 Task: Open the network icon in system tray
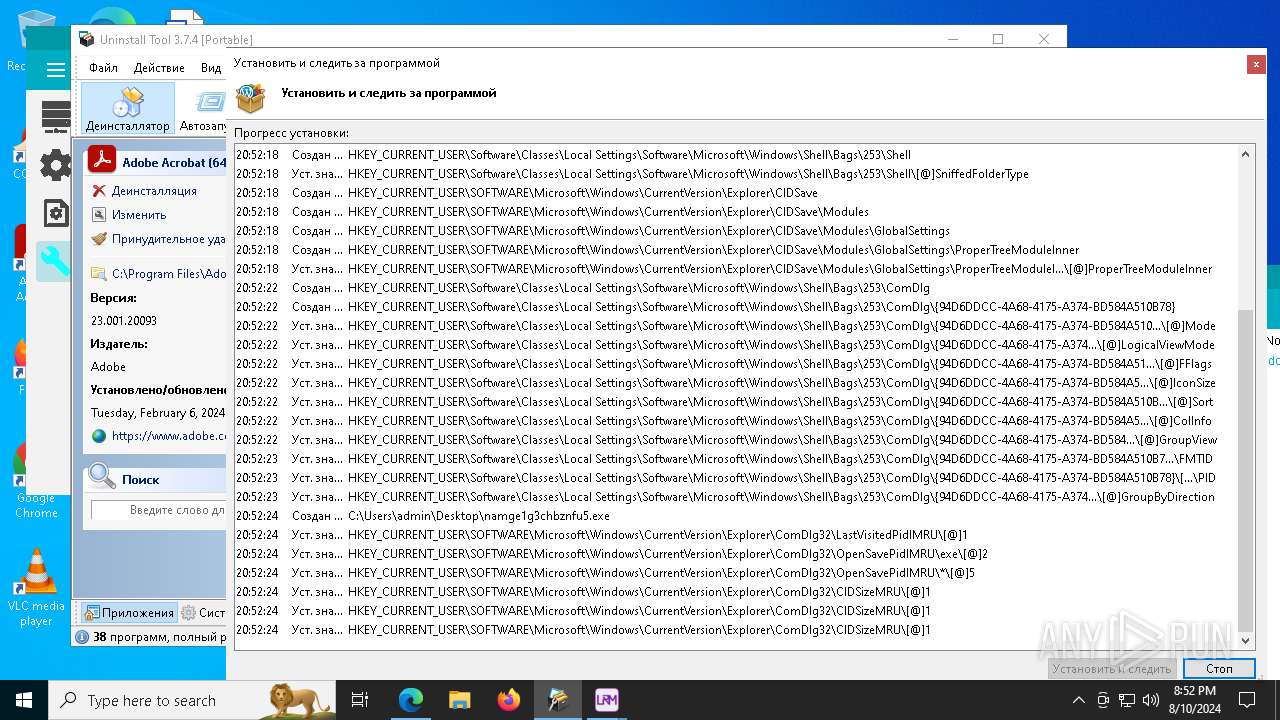pyautogui.click(x=1126, y=700)
